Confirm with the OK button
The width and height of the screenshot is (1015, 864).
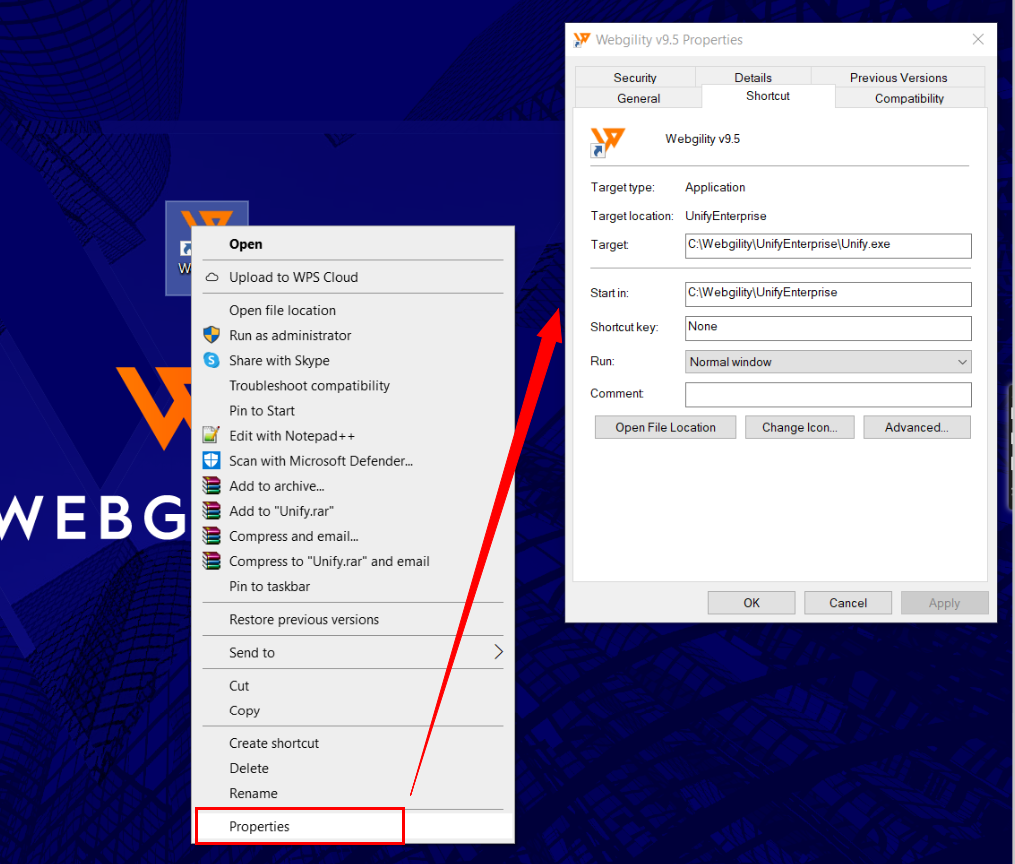(x=752, y=603)
